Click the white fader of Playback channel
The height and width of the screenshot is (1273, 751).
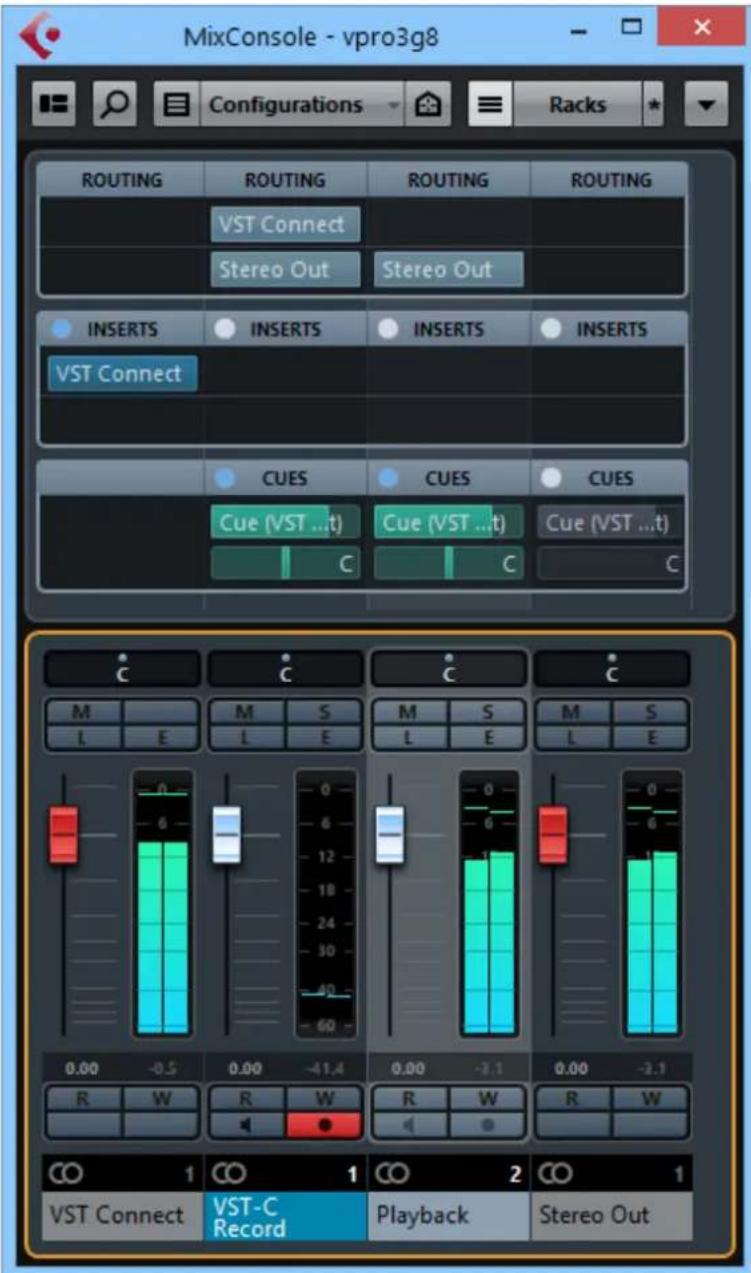point(389,834)
